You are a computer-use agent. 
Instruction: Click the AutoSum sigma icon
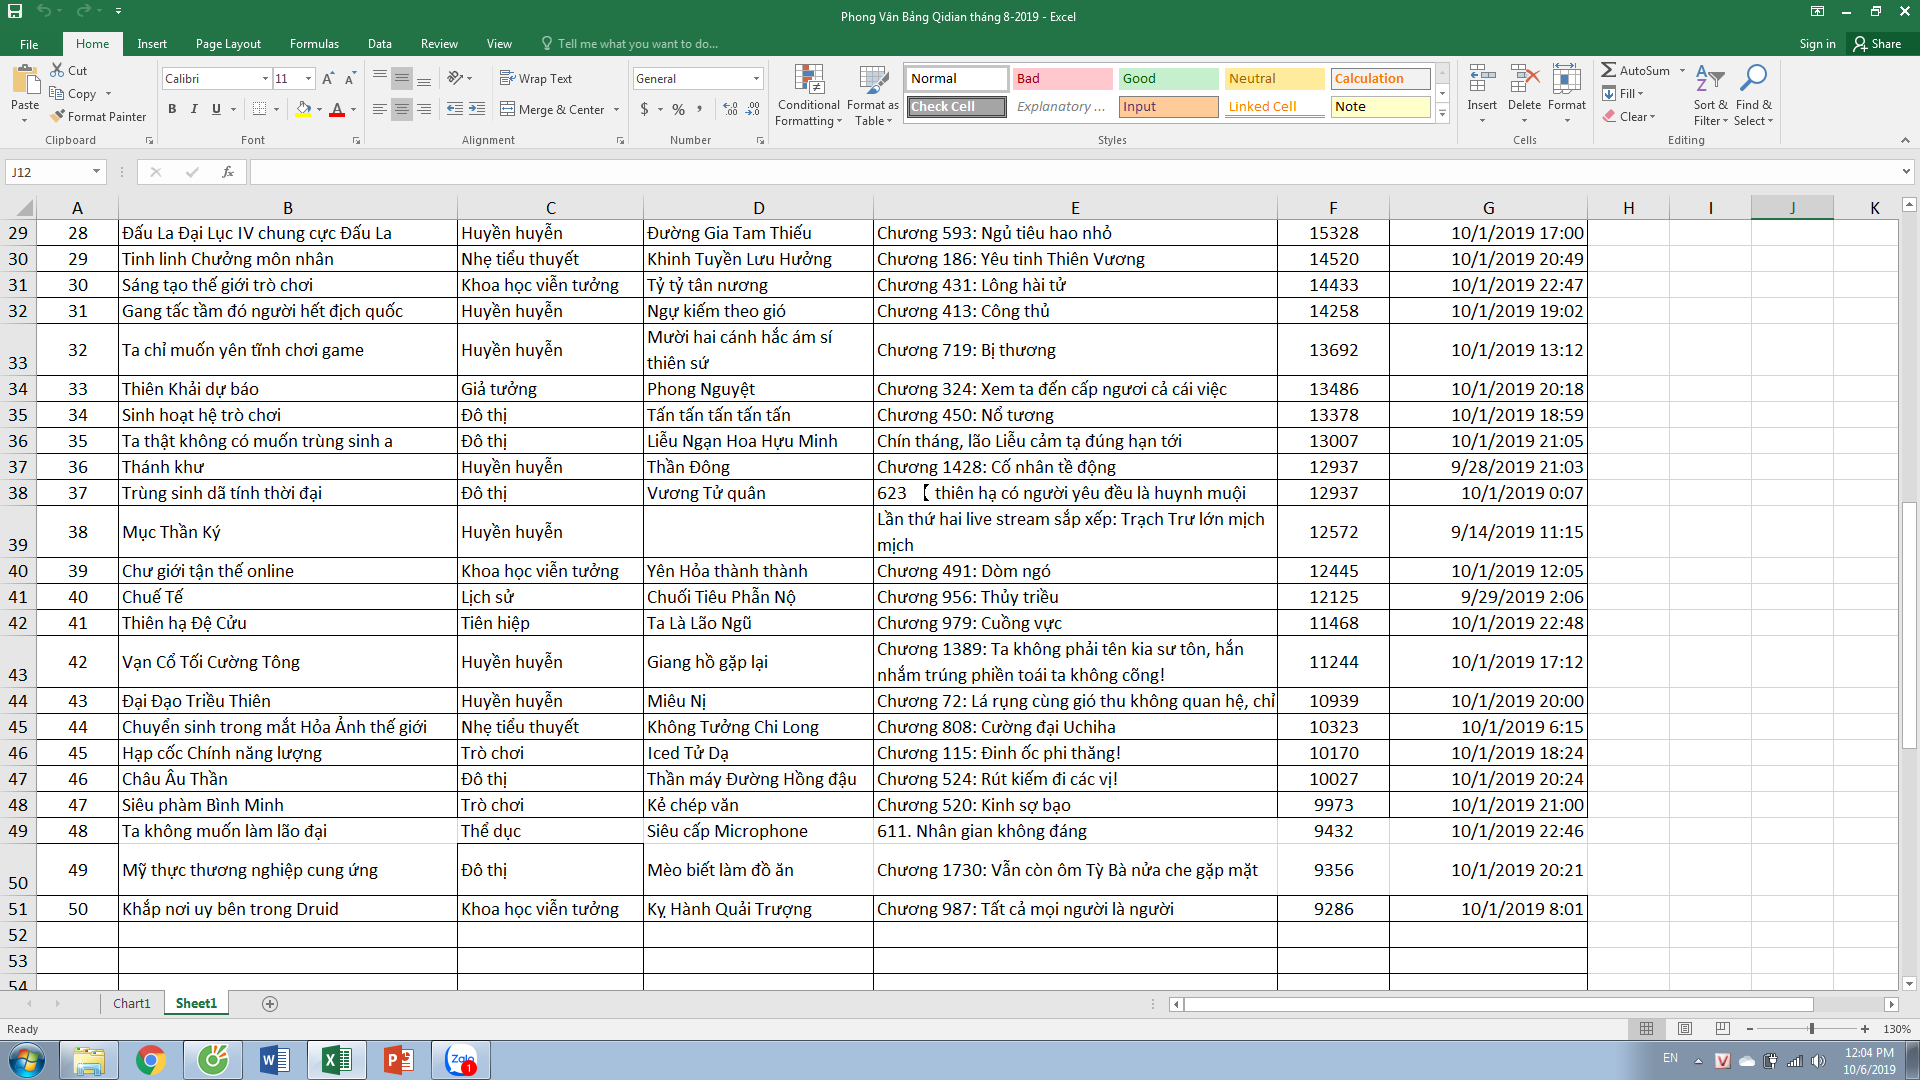pos(1608,70)
